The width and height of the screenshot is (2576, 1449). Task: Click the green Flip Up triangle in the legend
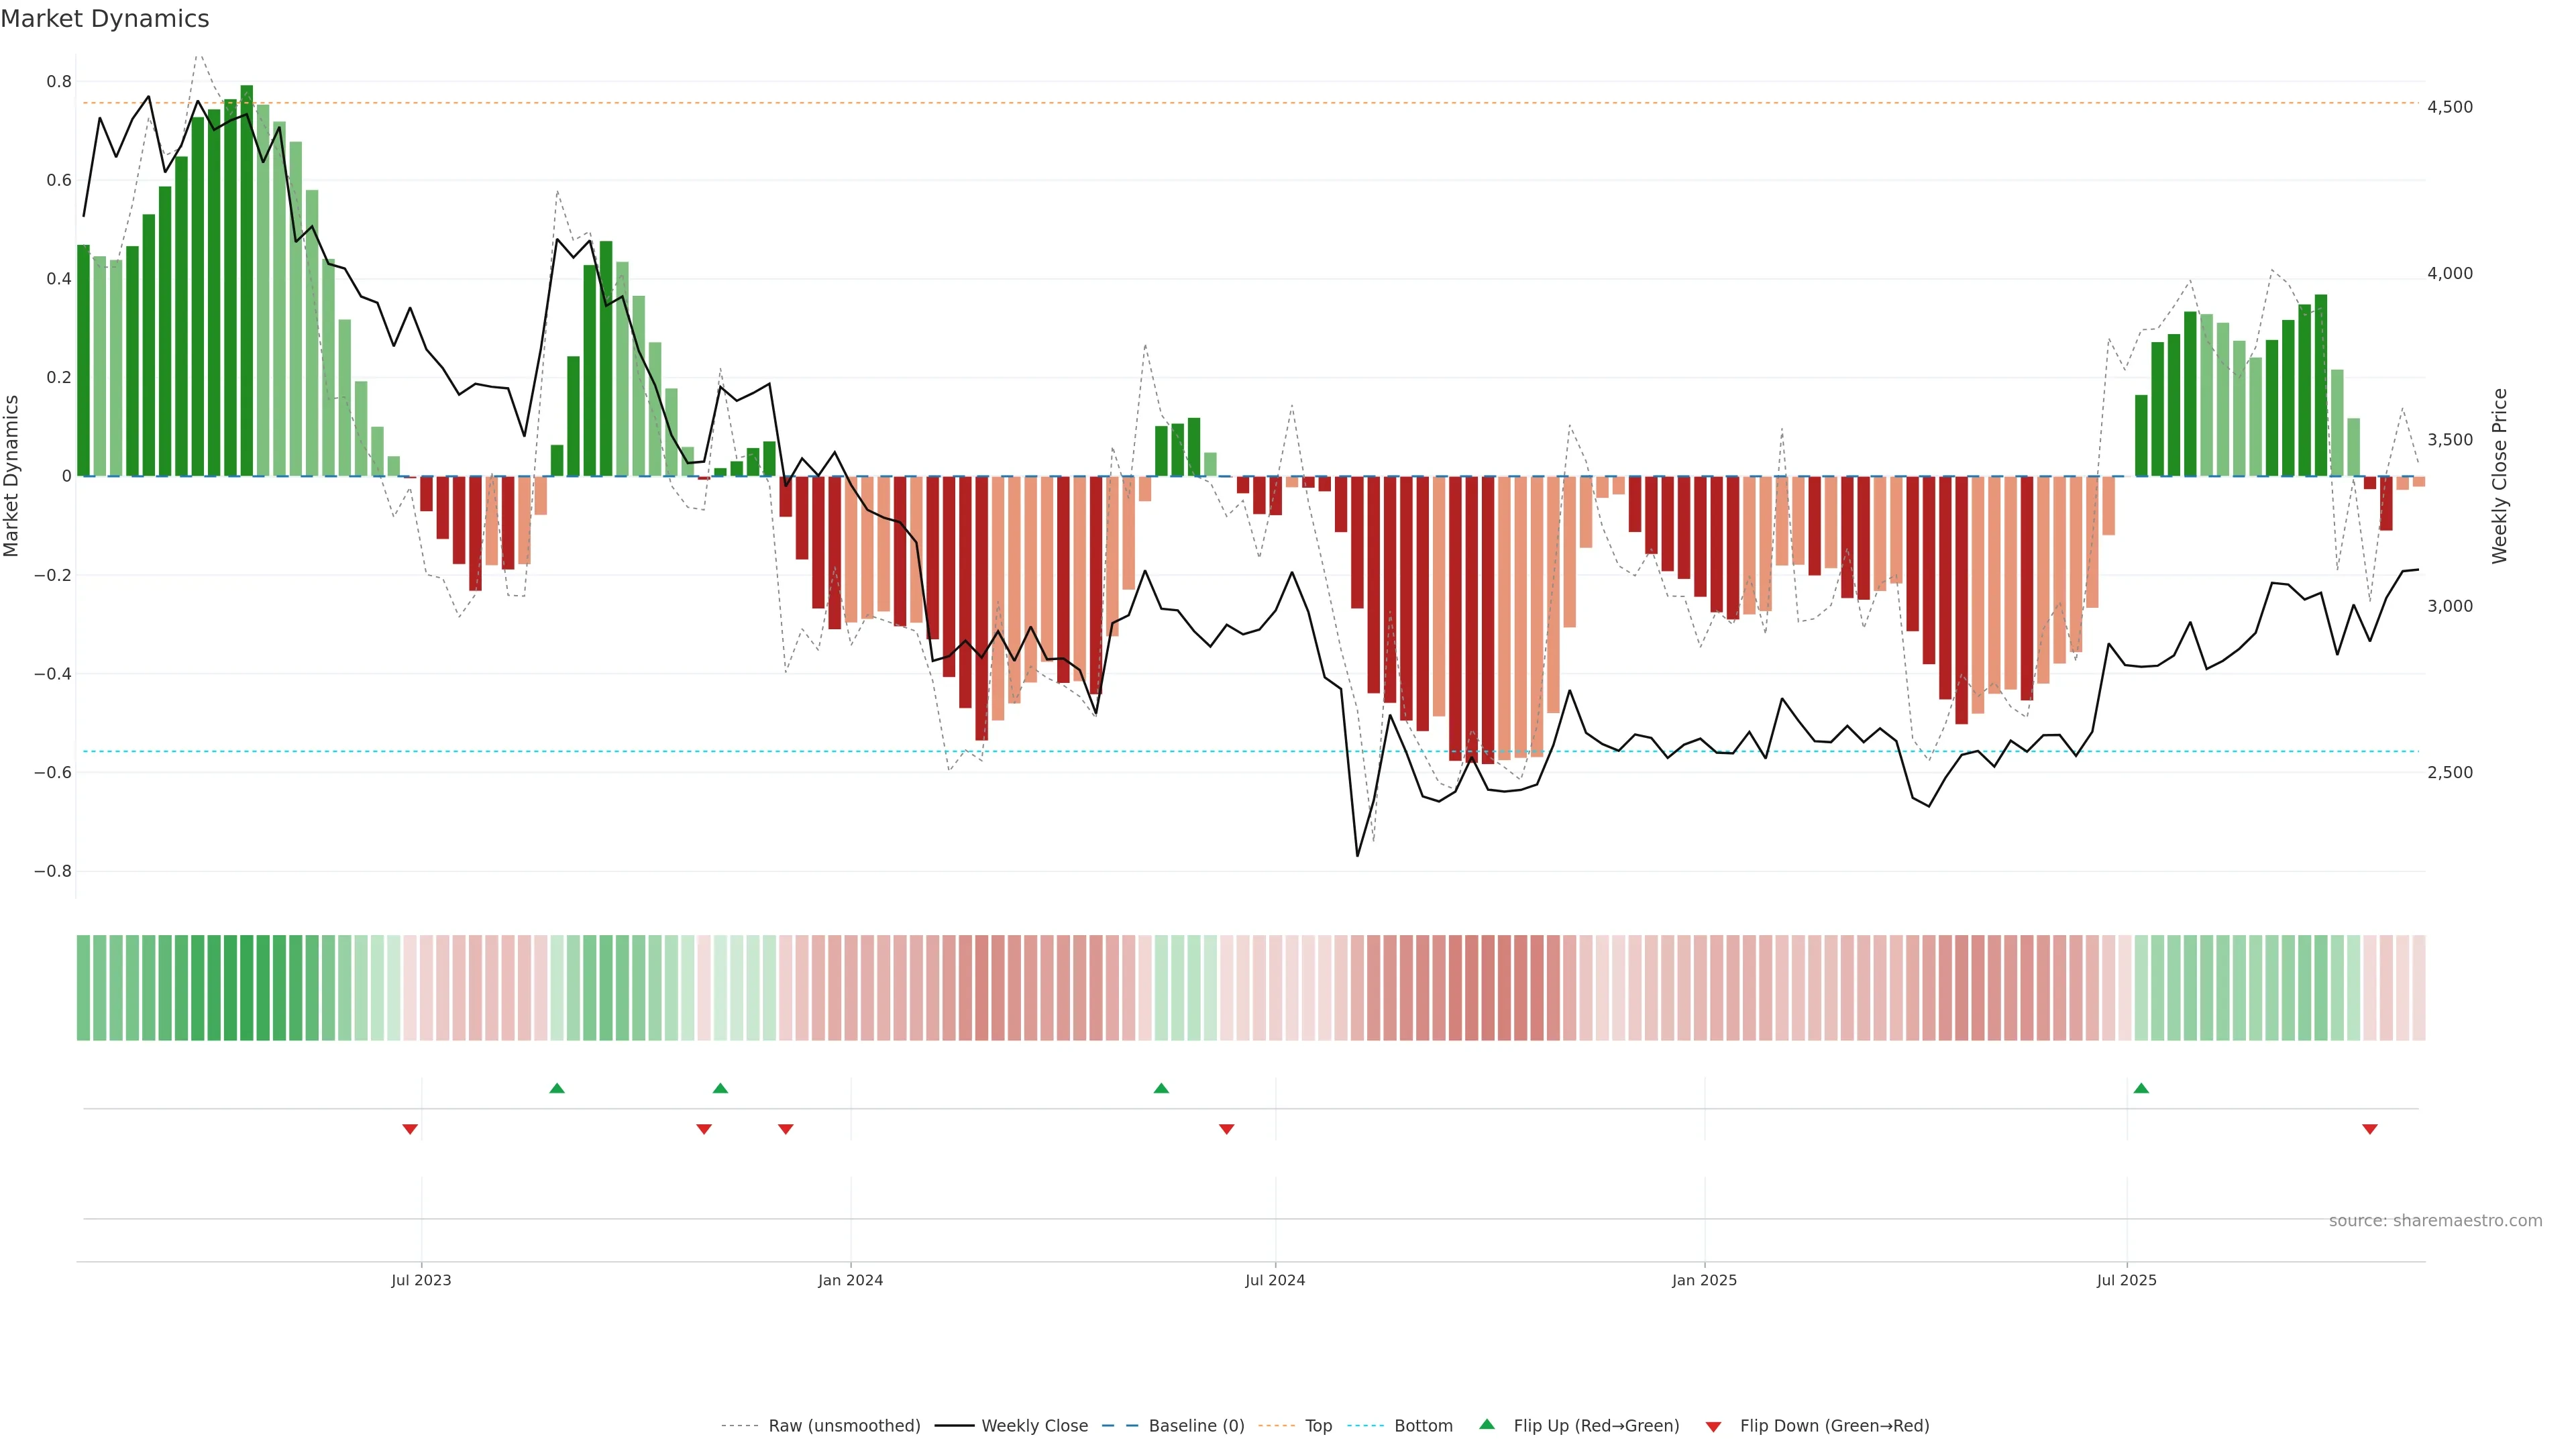tap(1487, 1424)
